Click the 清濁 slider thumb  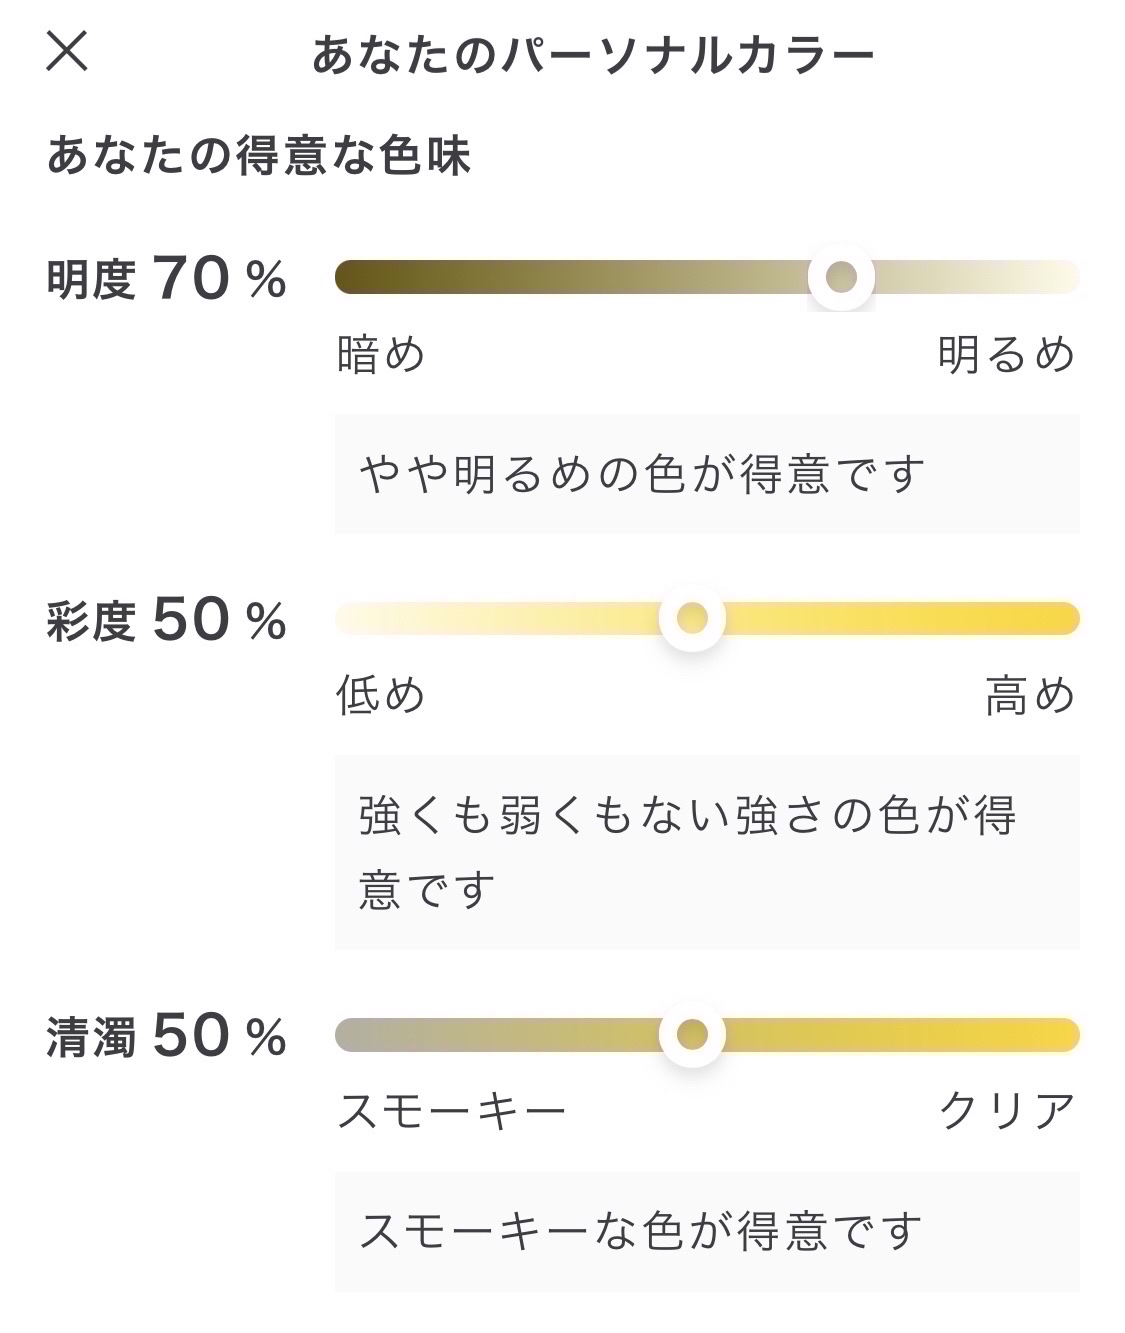692,1034
